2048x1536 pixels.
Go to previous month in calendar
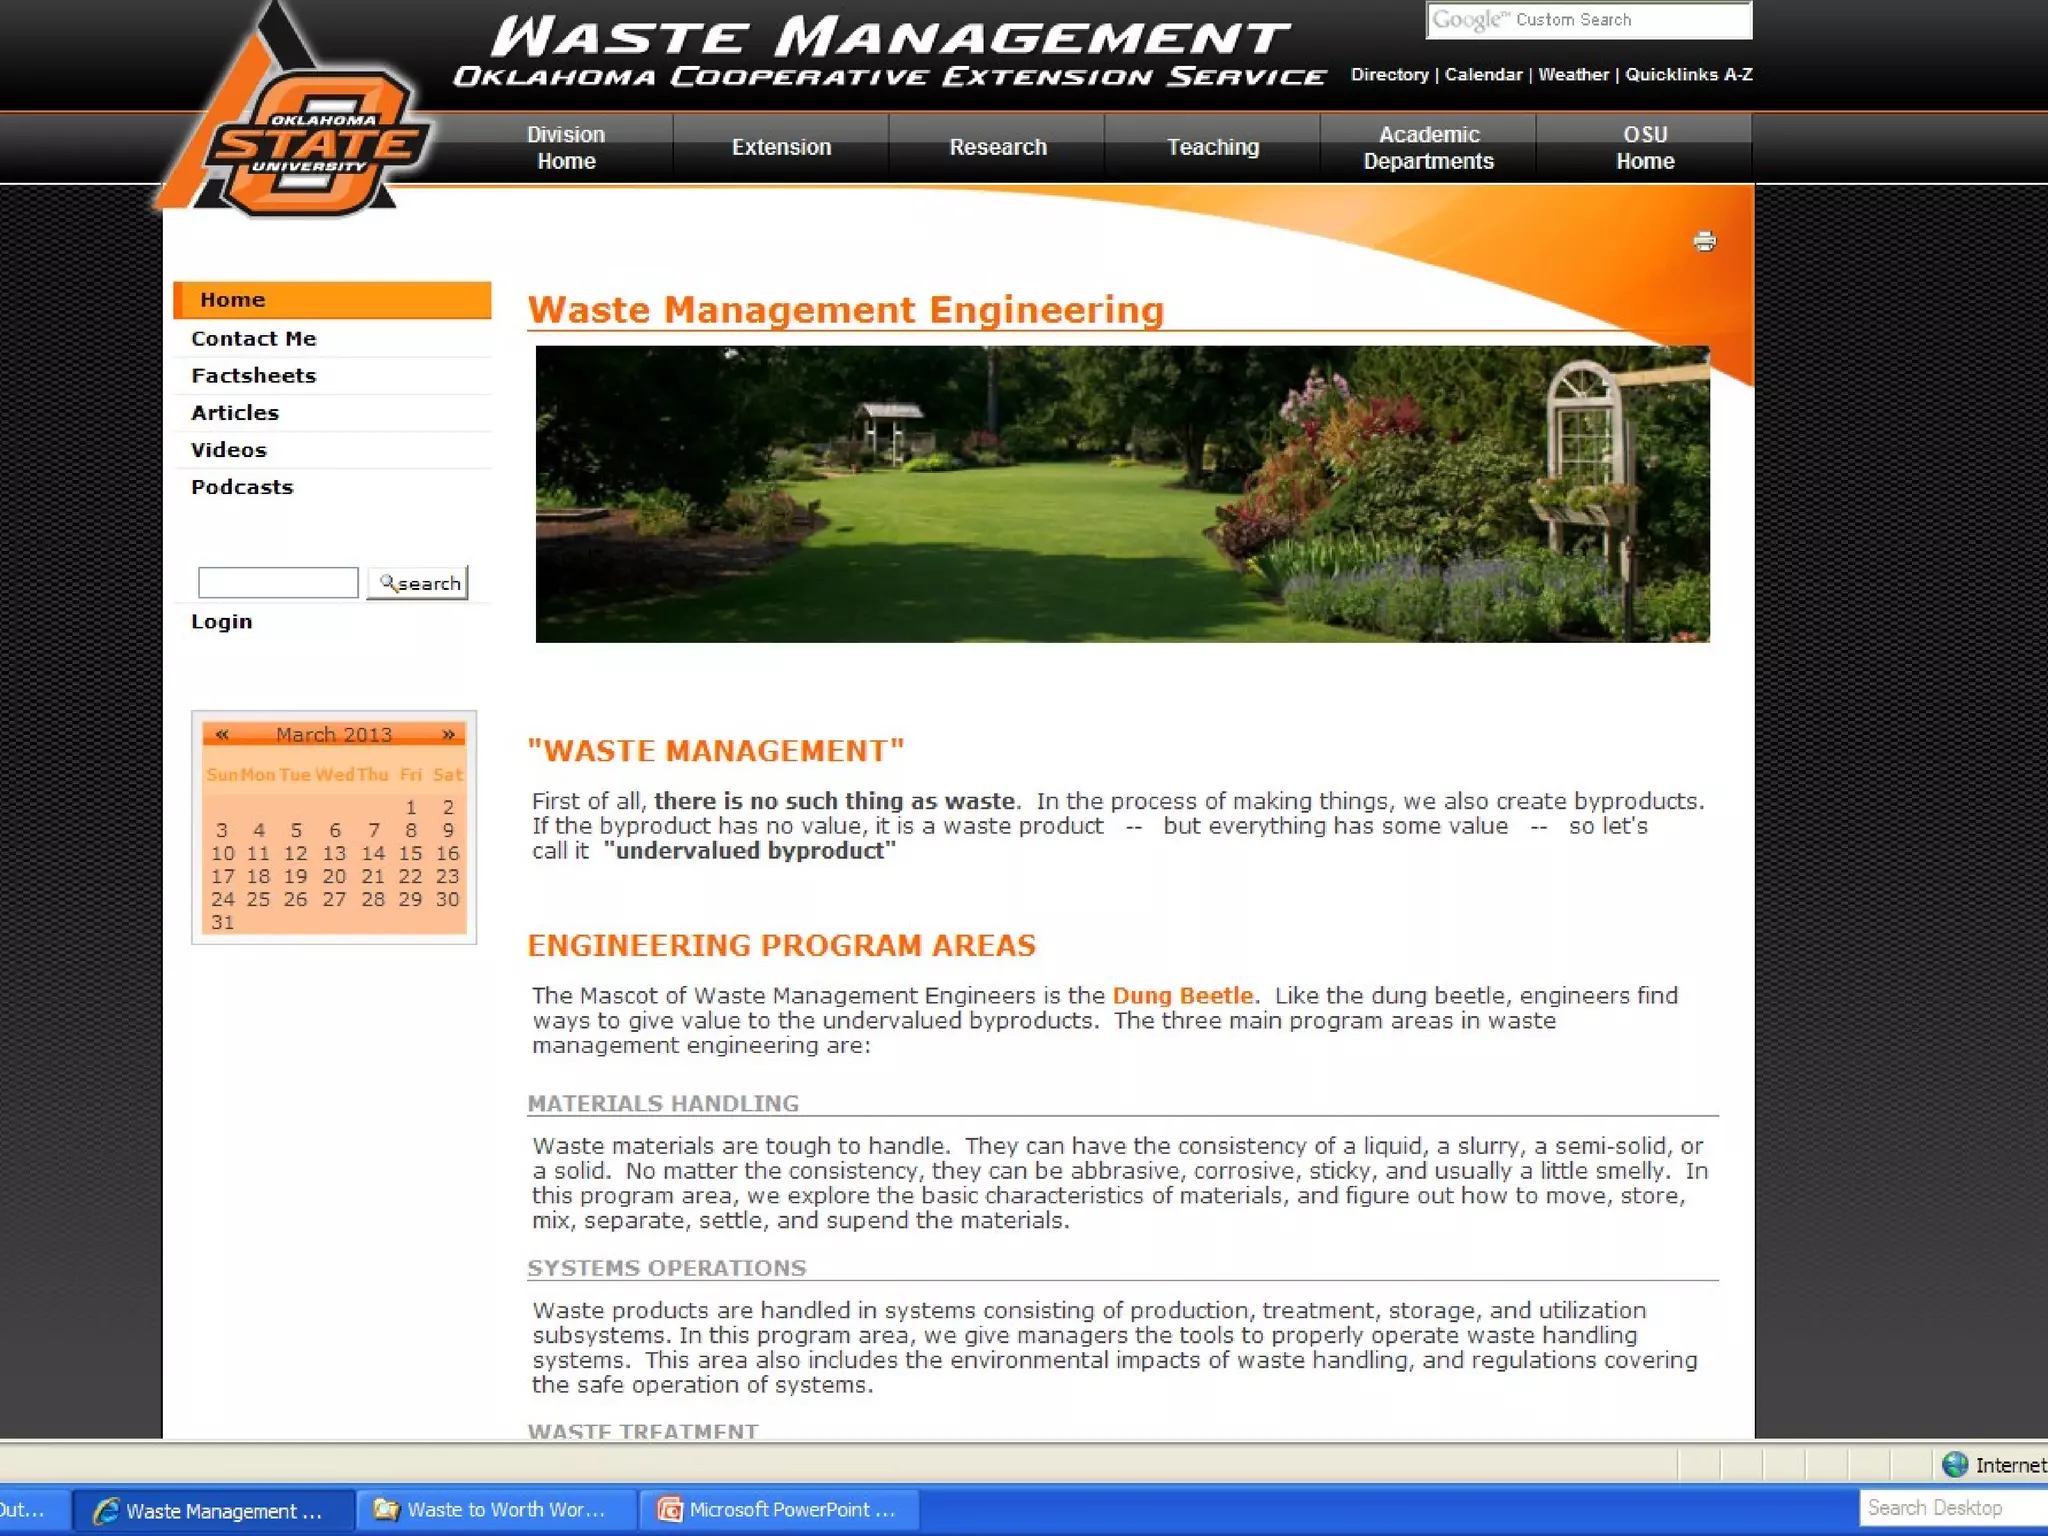click(x=222, y=734)
